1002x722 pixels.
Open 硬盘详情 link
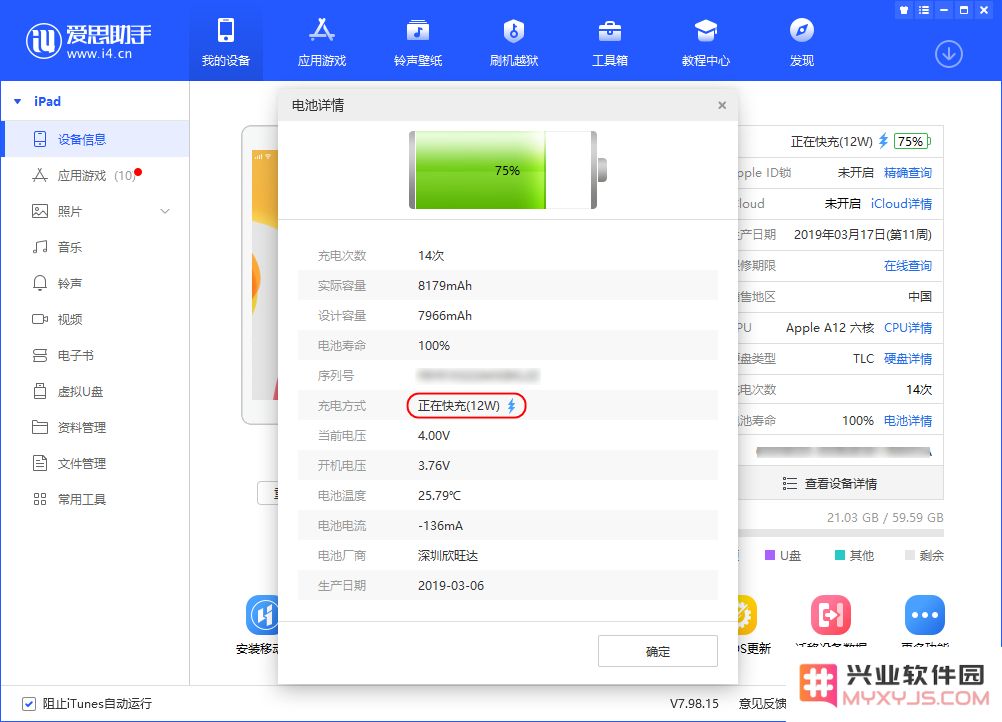(x=907, y=358)
